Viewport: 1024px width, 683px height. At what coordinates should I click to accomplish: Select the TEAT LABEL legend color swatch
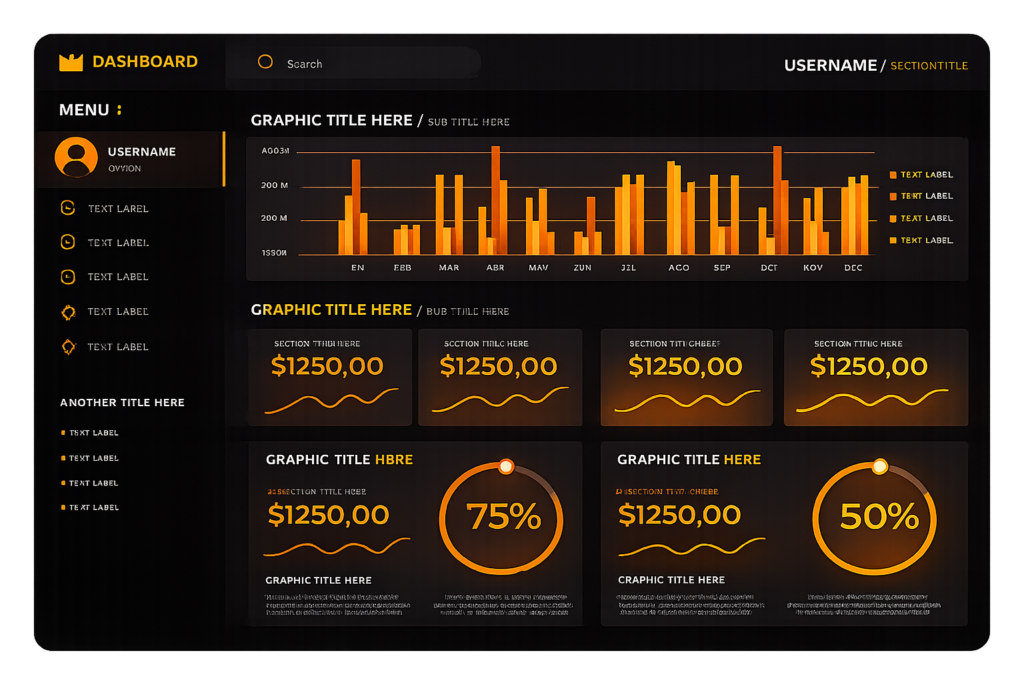pyautogui.click(x=893, y=219)
